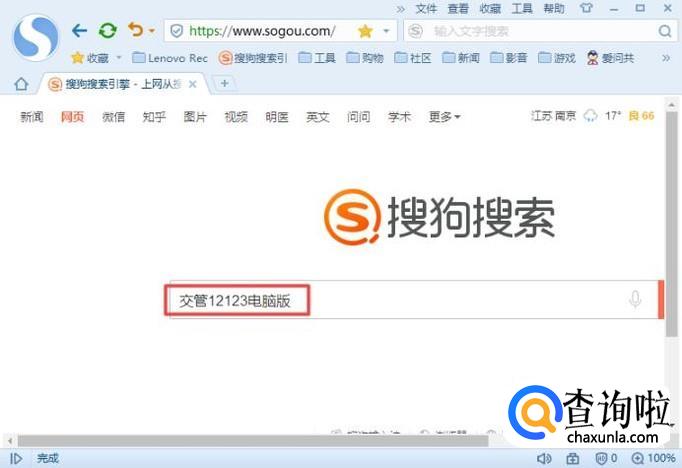Open the 视频 search category
682x468 pixels.
coord(236,117)
